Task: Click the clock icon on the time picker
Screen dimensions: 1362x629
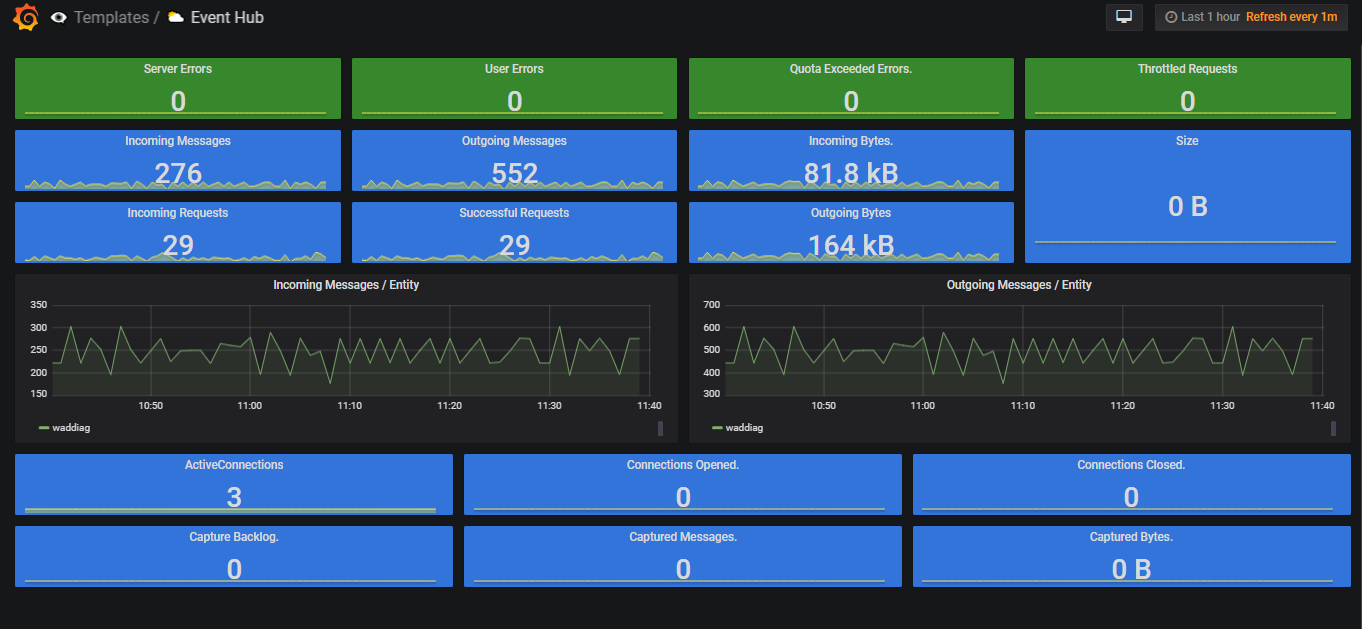Action: 1173,17
